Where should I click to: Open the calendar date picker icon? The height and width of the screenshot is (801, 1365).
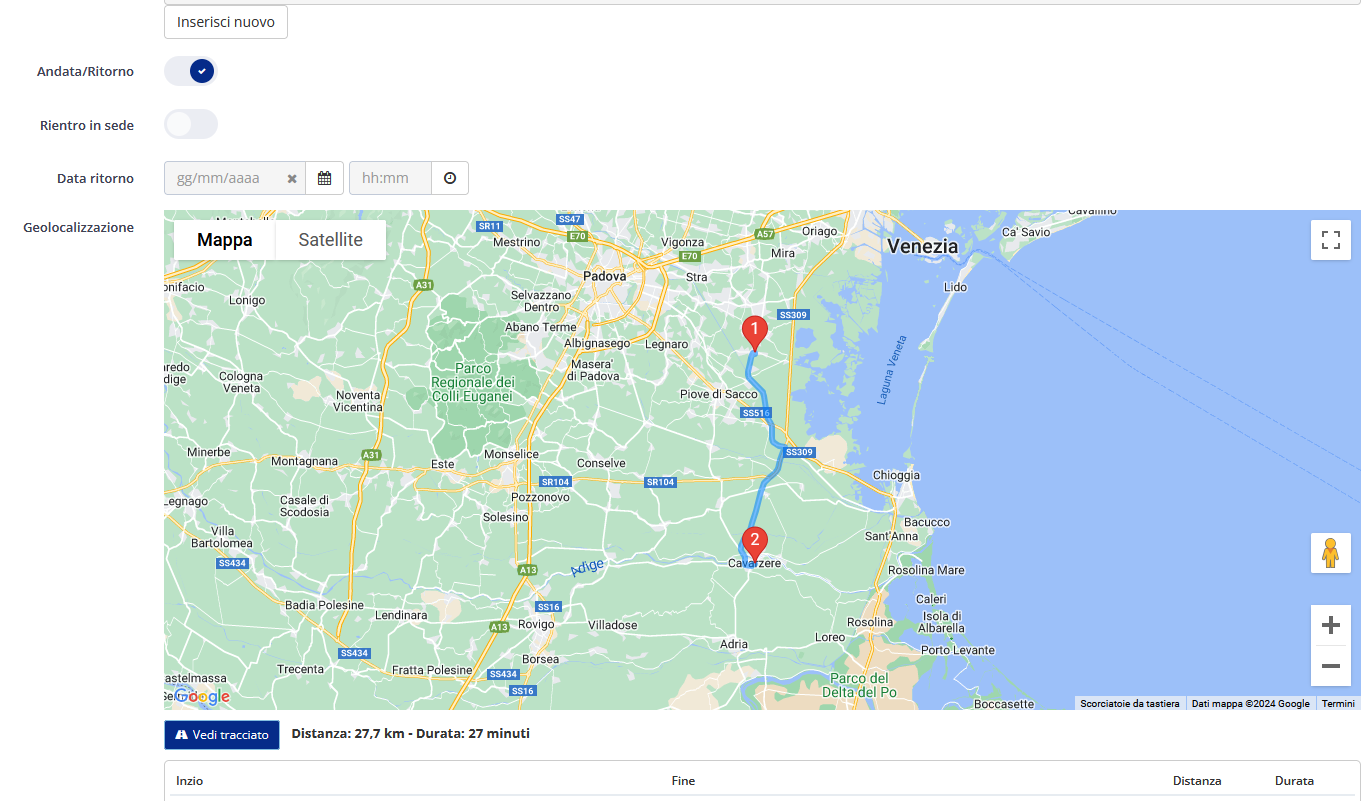click(324, 178)
